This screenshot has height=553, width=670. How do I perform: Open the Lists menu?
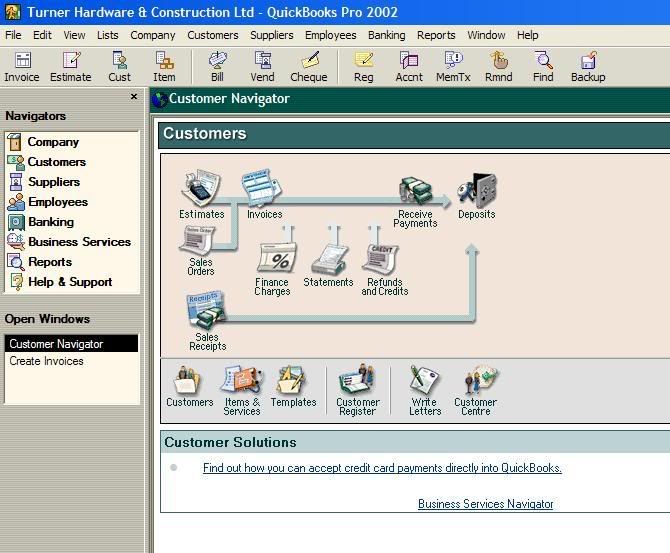pyautogui.click(x=108, y=35)
